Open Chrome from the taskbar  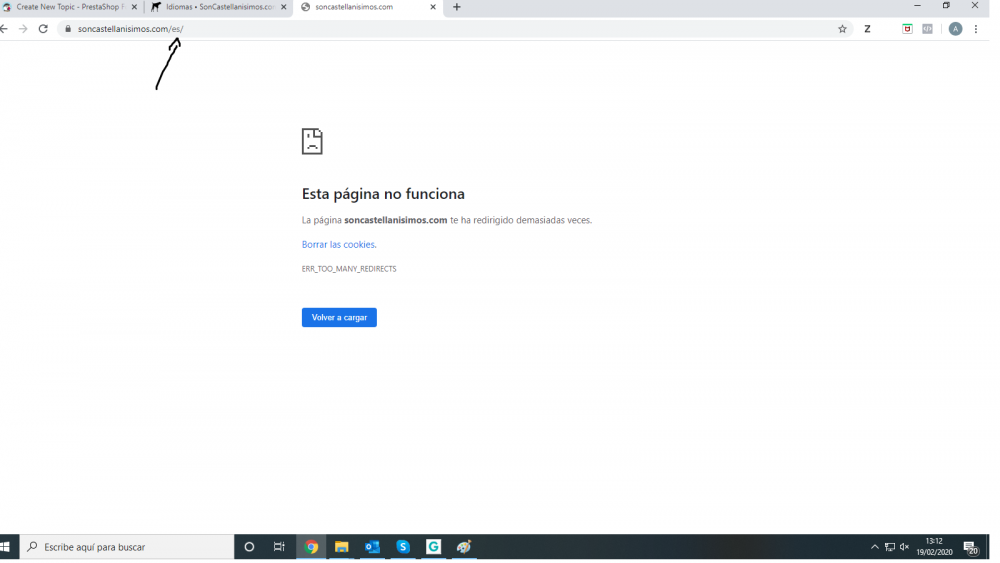[x=311, y=547]
